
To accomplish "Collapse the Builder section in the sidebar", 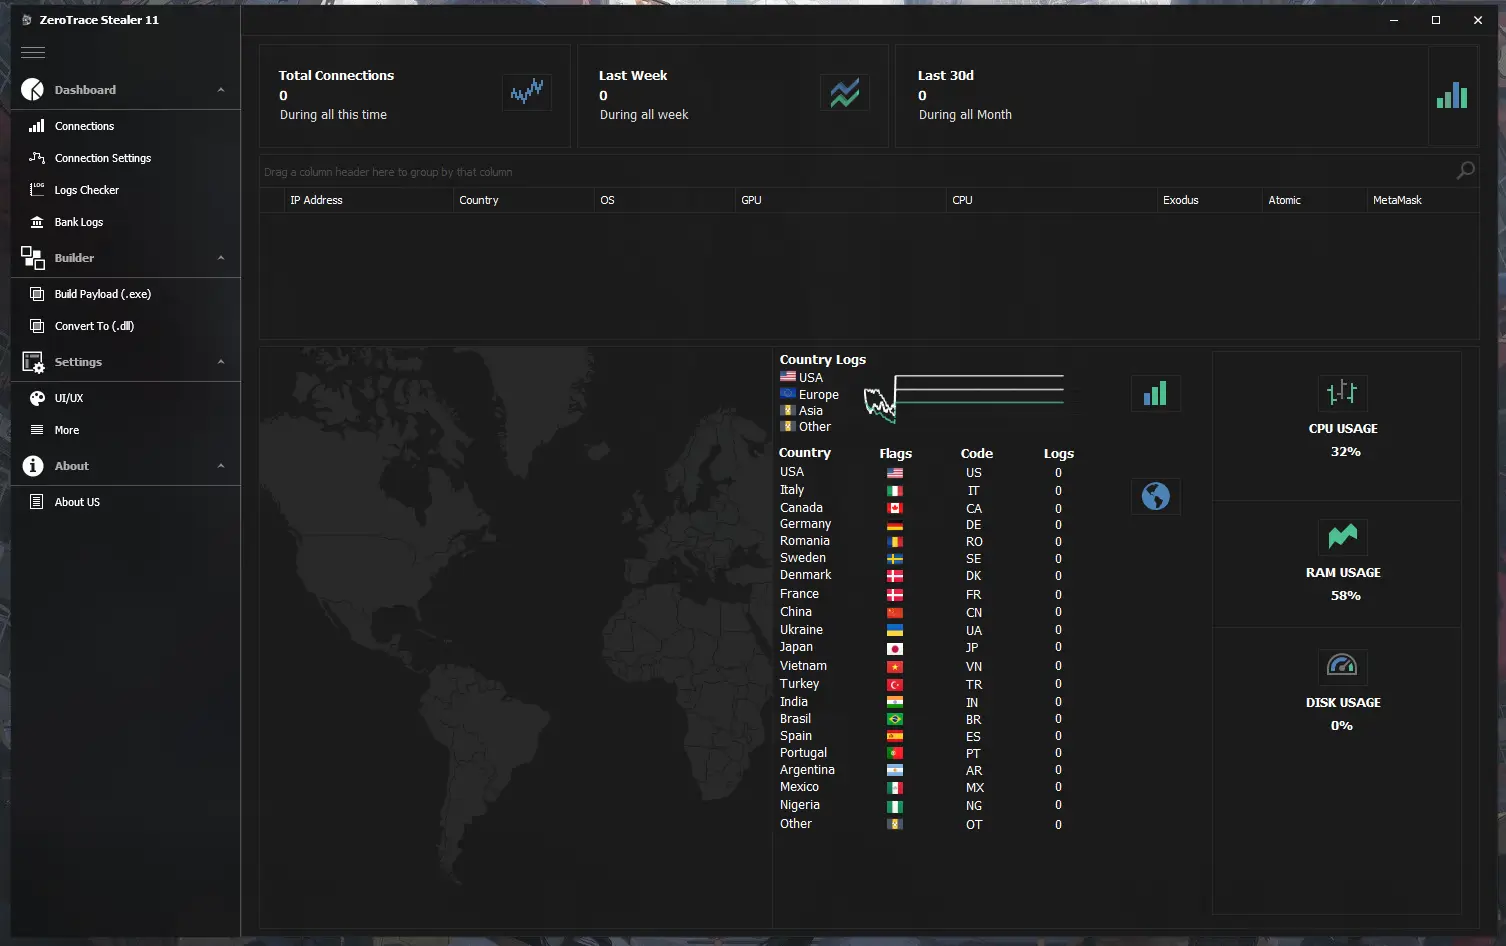I will coord(221,258).
